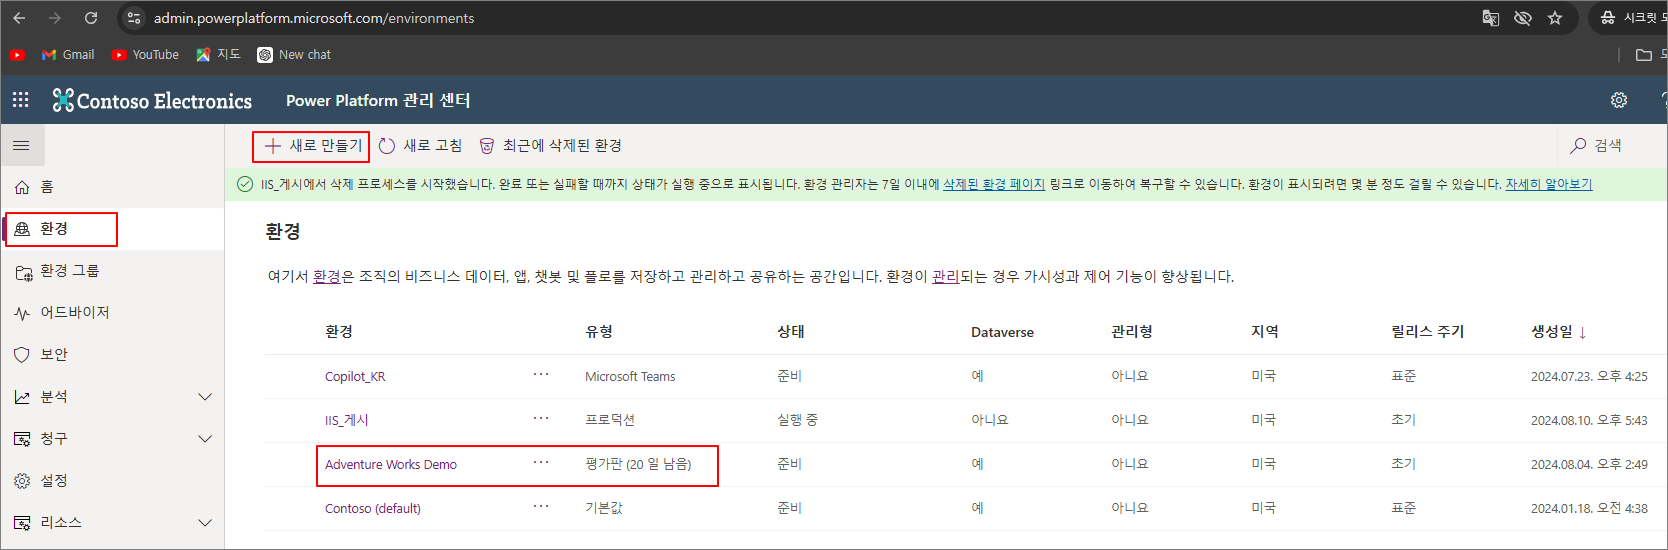Open more options for Adventure Works Demo

tap(541, 463)
